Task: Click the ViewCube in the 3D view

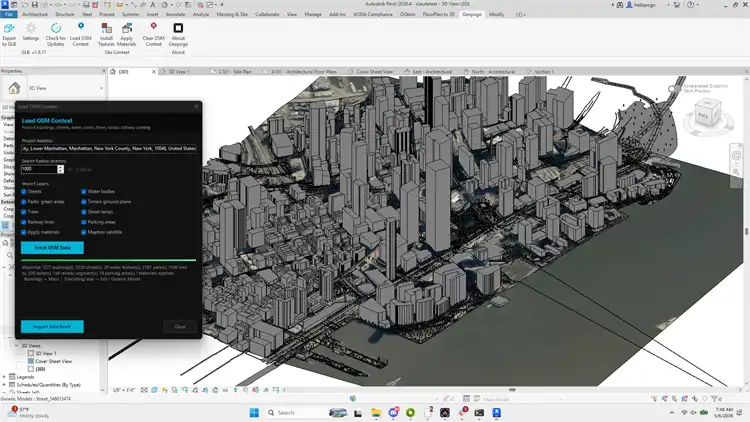Action: [707, 114]
